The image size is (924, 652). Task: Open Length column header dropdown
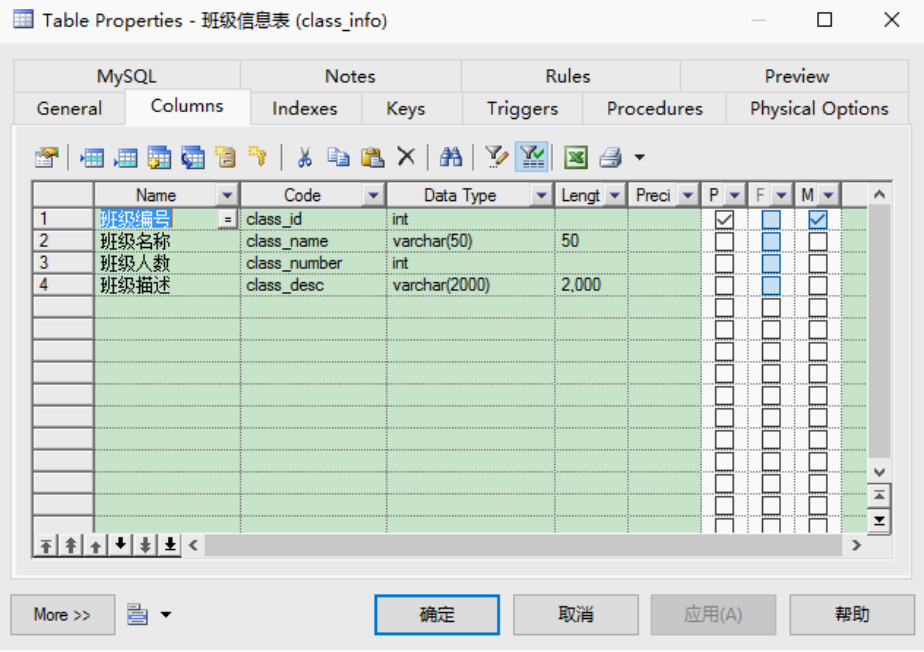(615, 195)
